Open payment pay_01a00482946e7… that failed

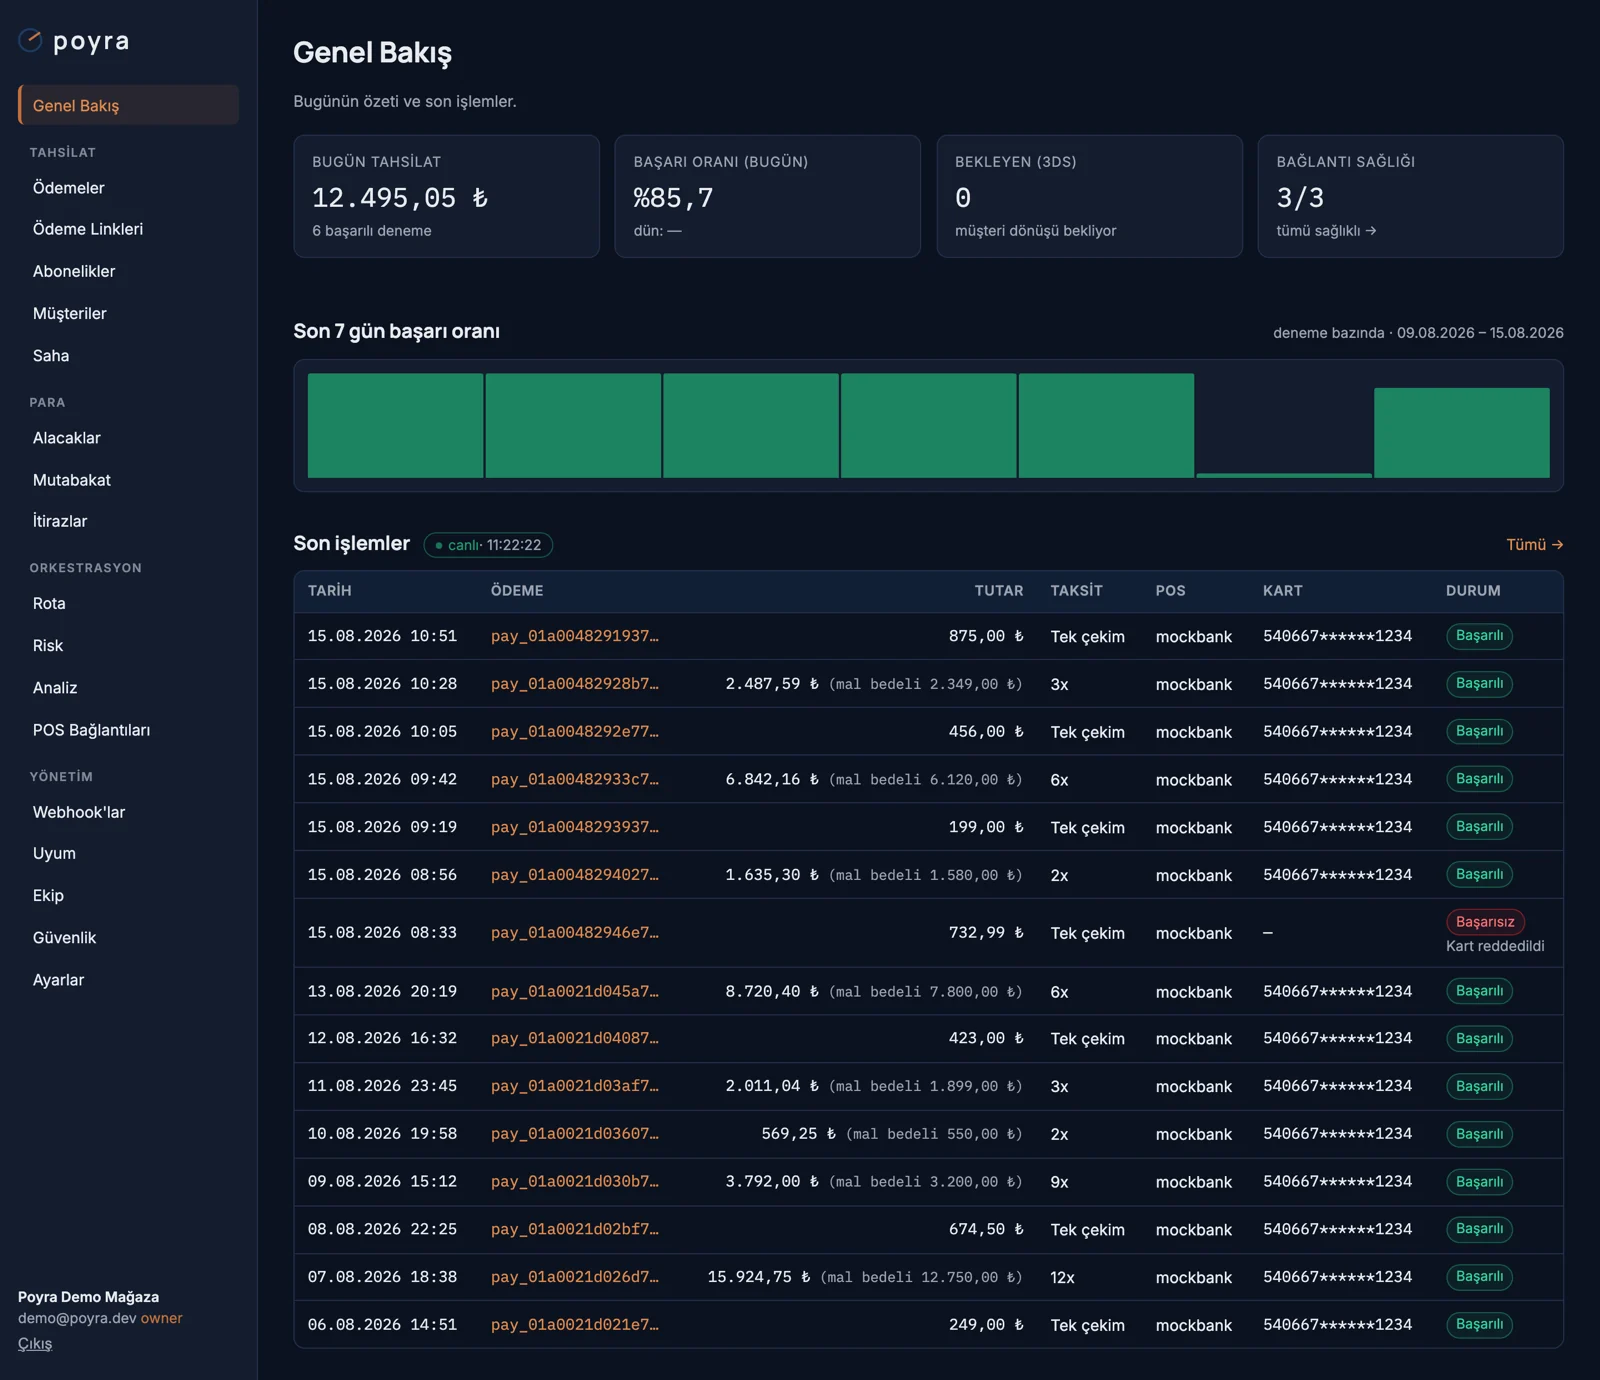574,933
